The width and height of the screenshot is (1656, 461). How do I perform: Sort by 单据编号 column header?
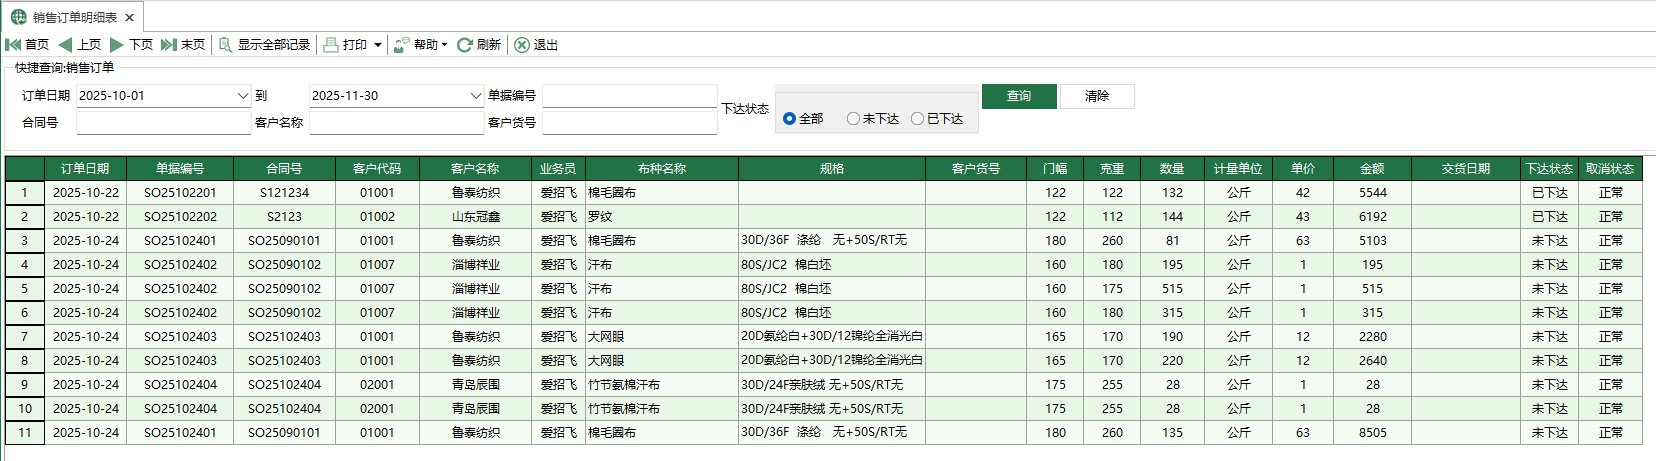pos(180,169)
